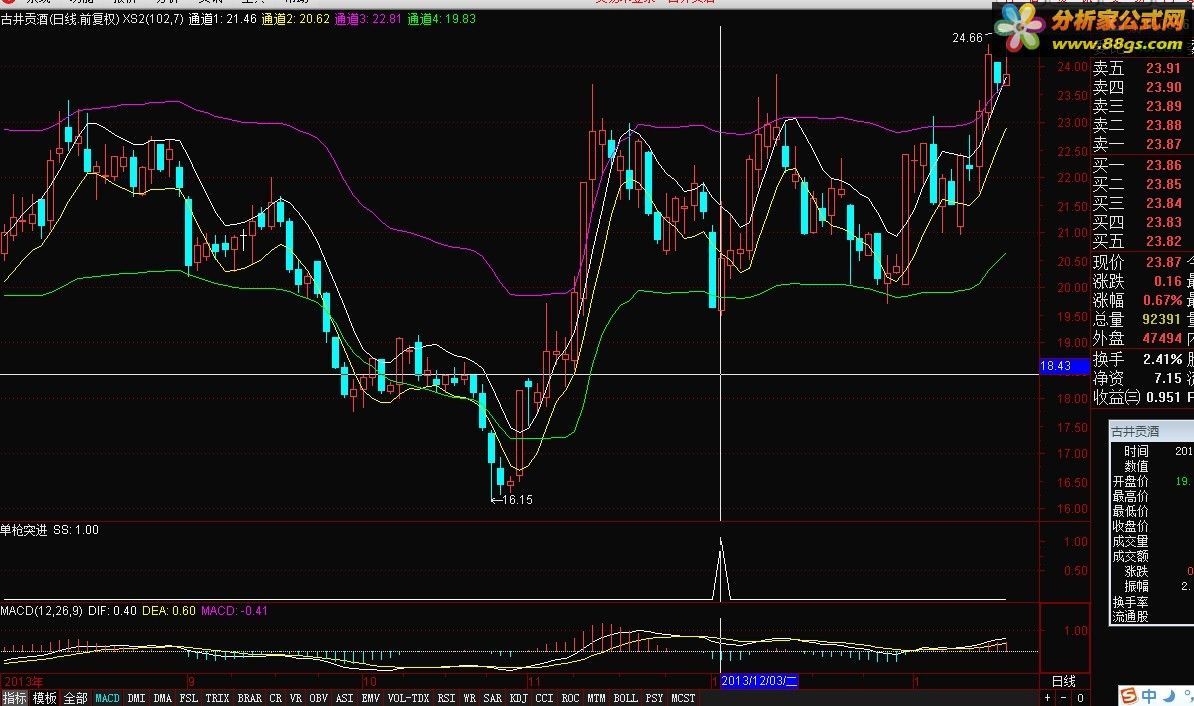Image resolution: width=1194 pixels, height=706 pixels.
Task: Click the 24.66 high price annotation
Action: [x=968, y=38]
